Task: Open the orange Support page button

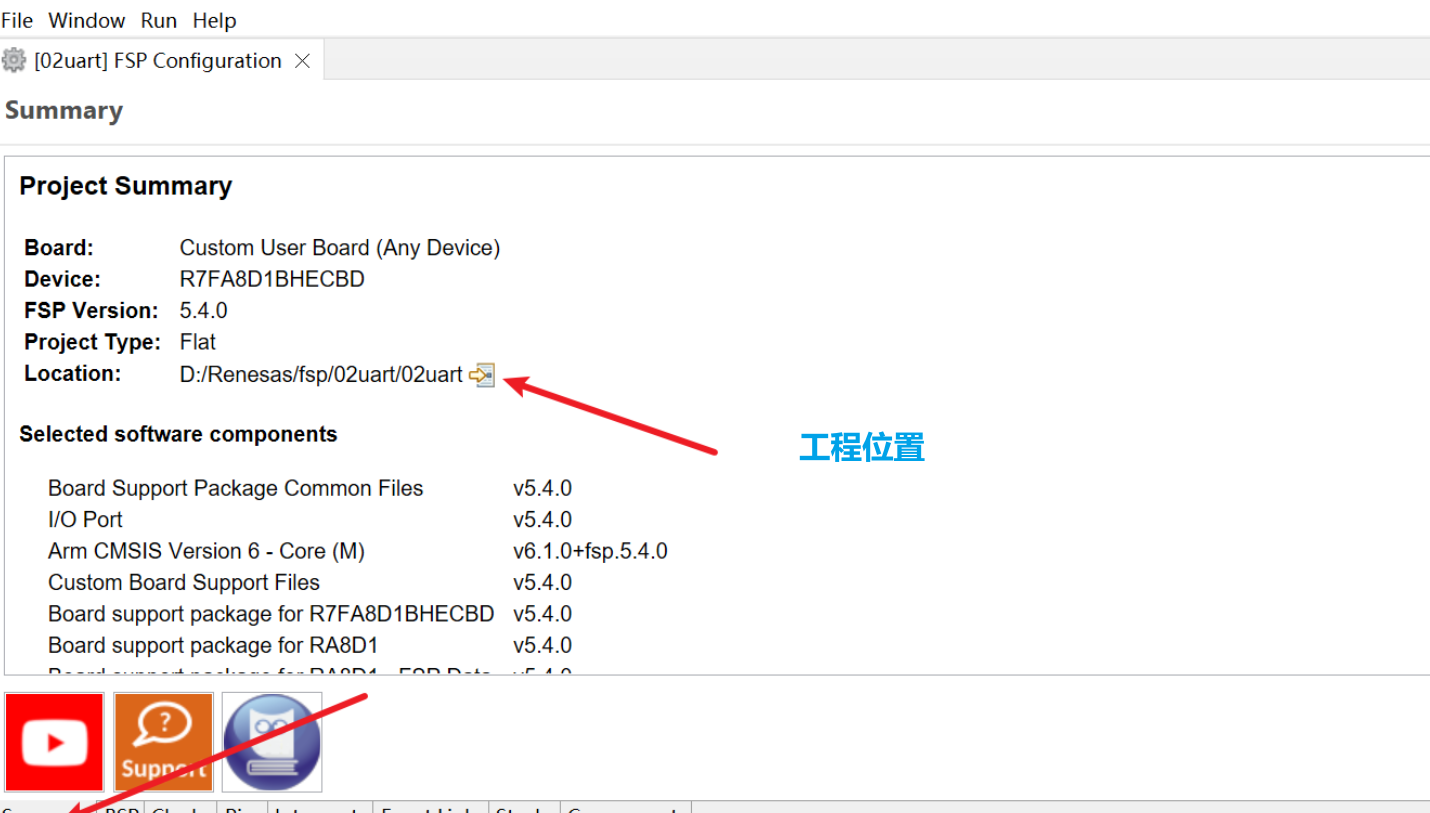Action: [163, 742]
